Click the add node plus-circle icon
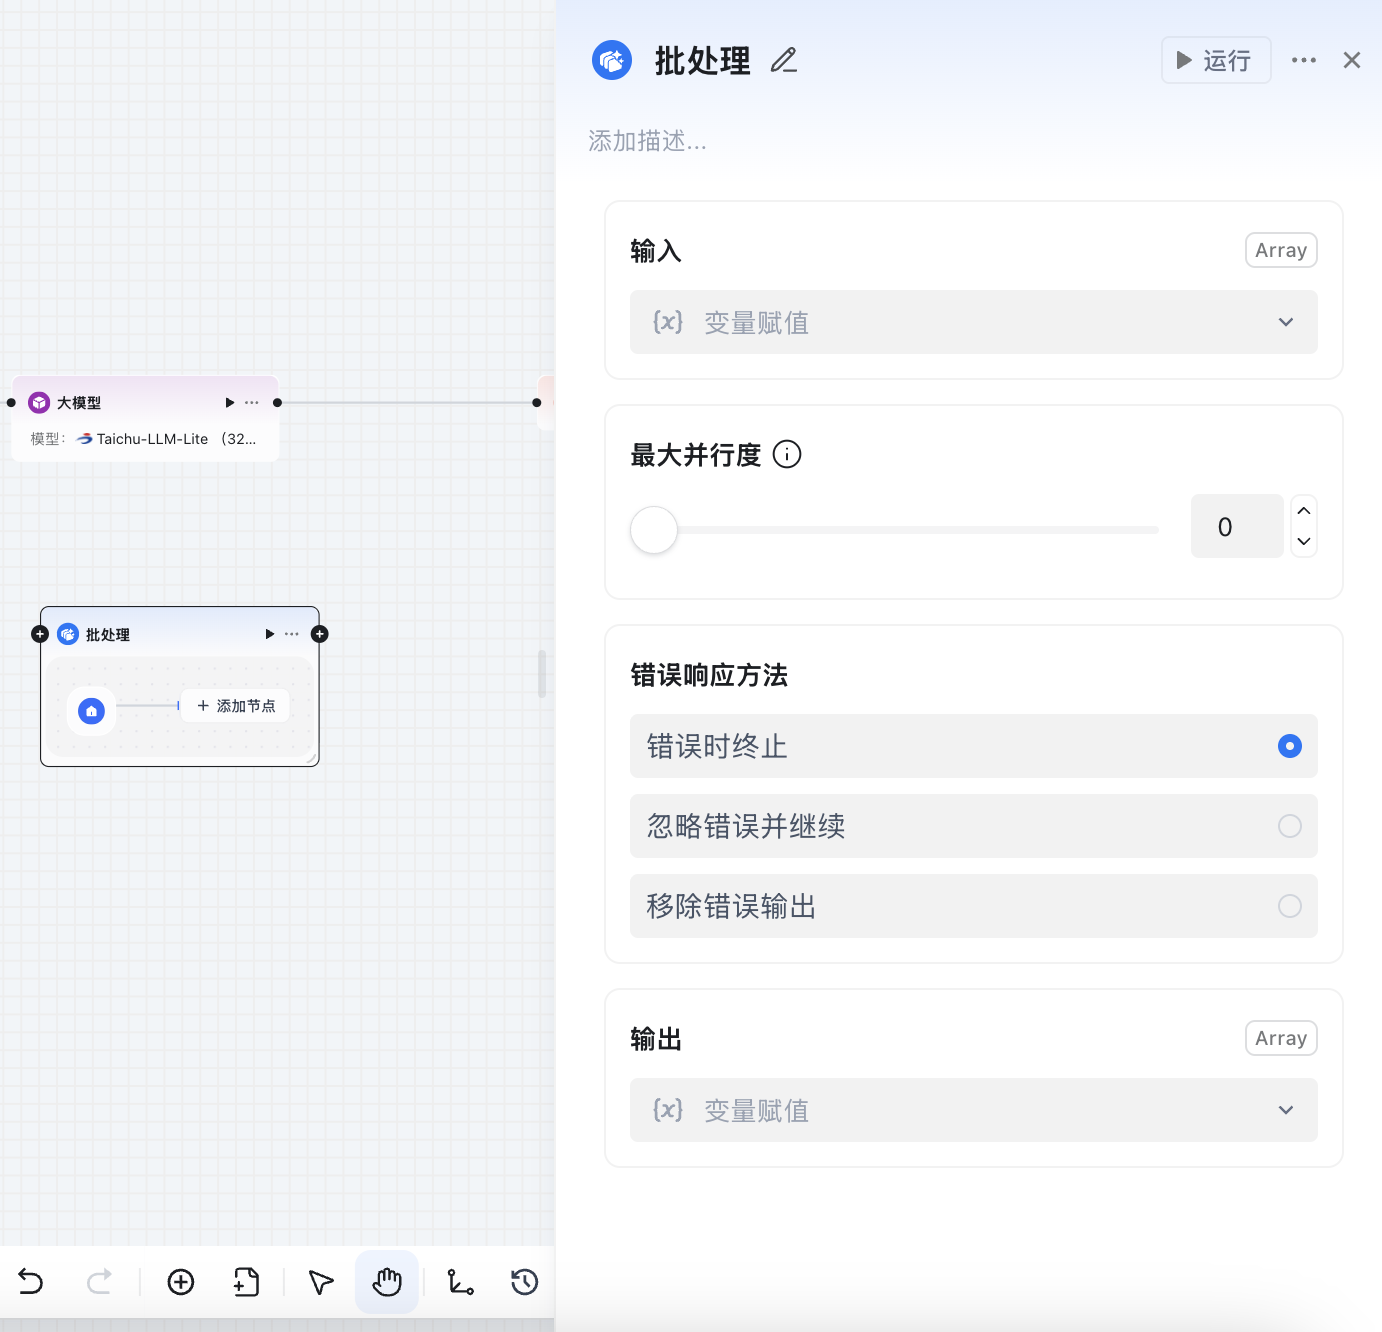Image resolution: width=1382 pixels, height=1332 pixels. coord(181,1281)
